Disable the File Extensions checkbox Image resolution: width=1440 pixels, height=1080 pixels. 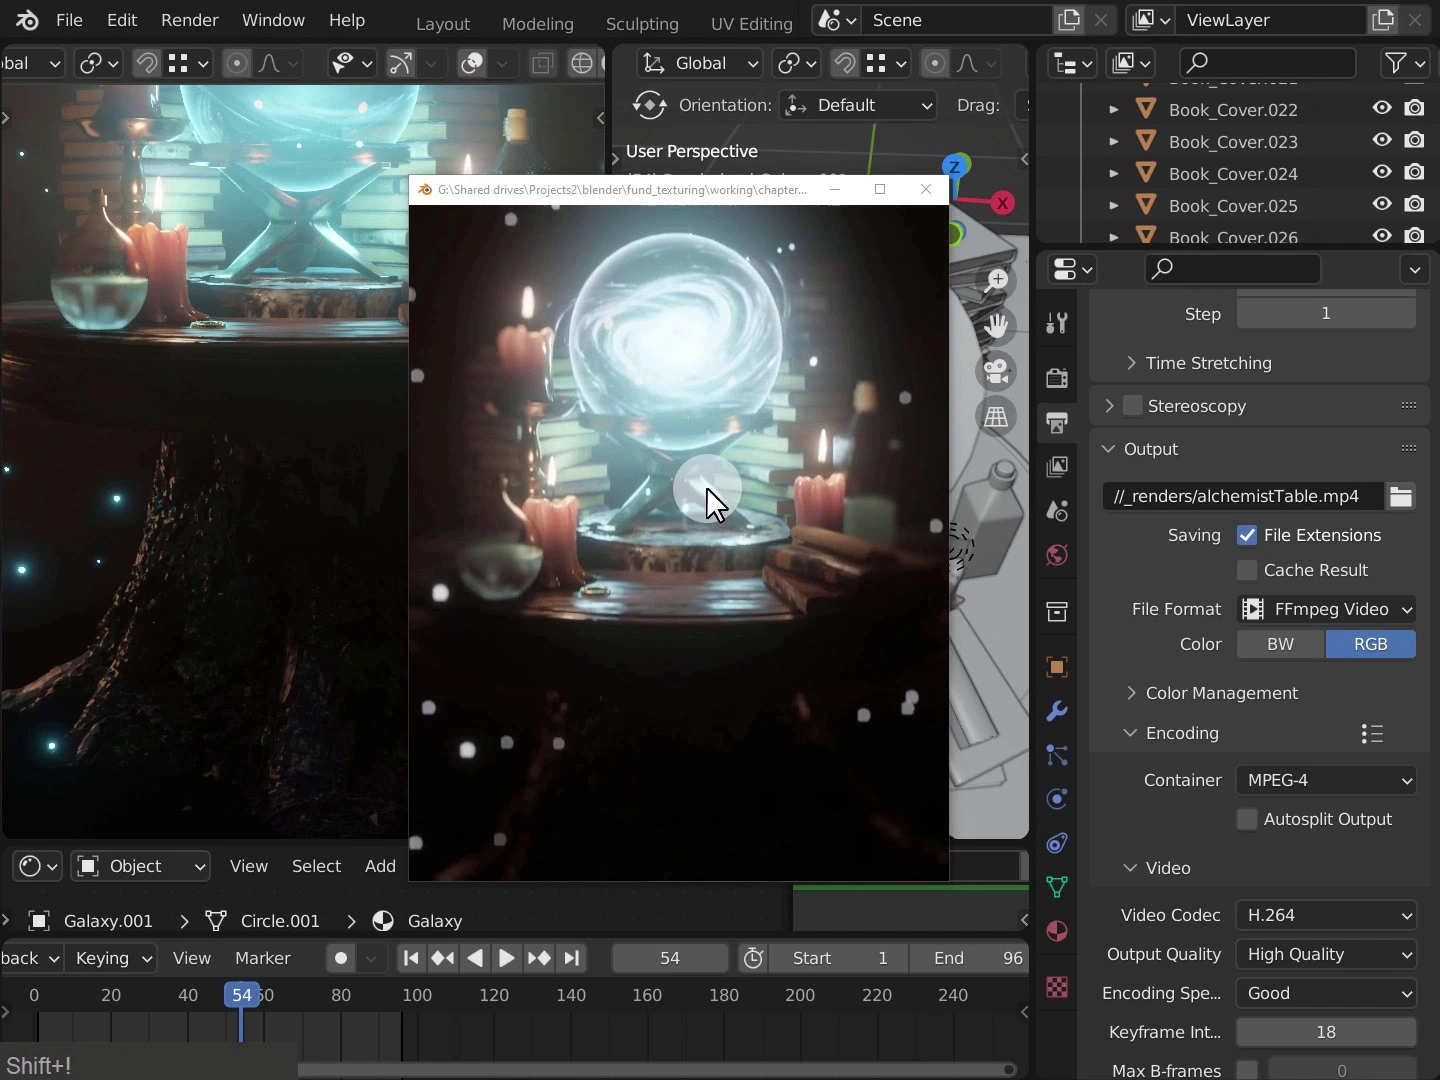click(1247, 535)
